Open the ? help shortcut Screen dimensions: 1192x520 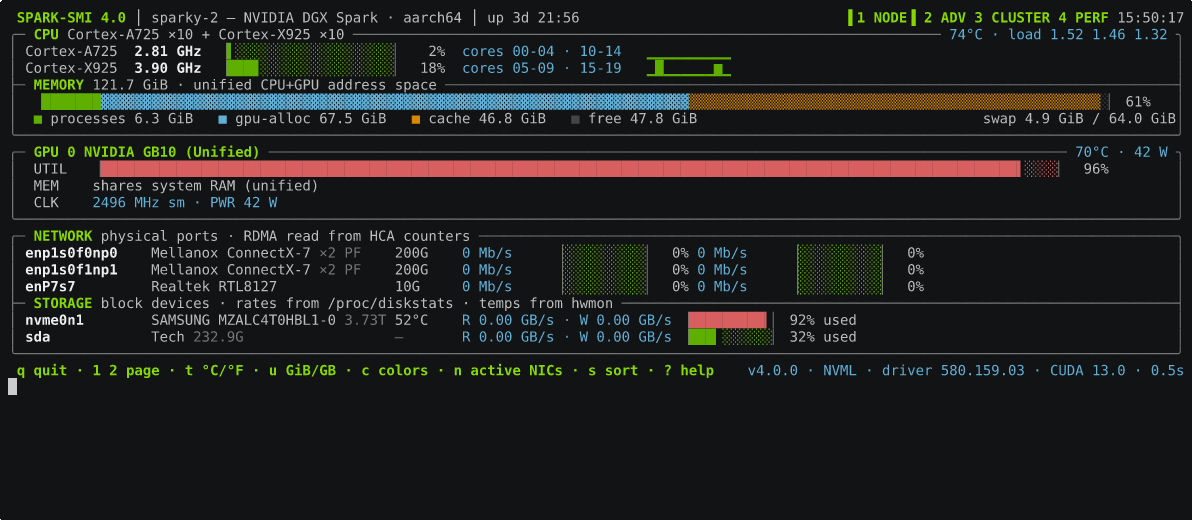point(689,371)
